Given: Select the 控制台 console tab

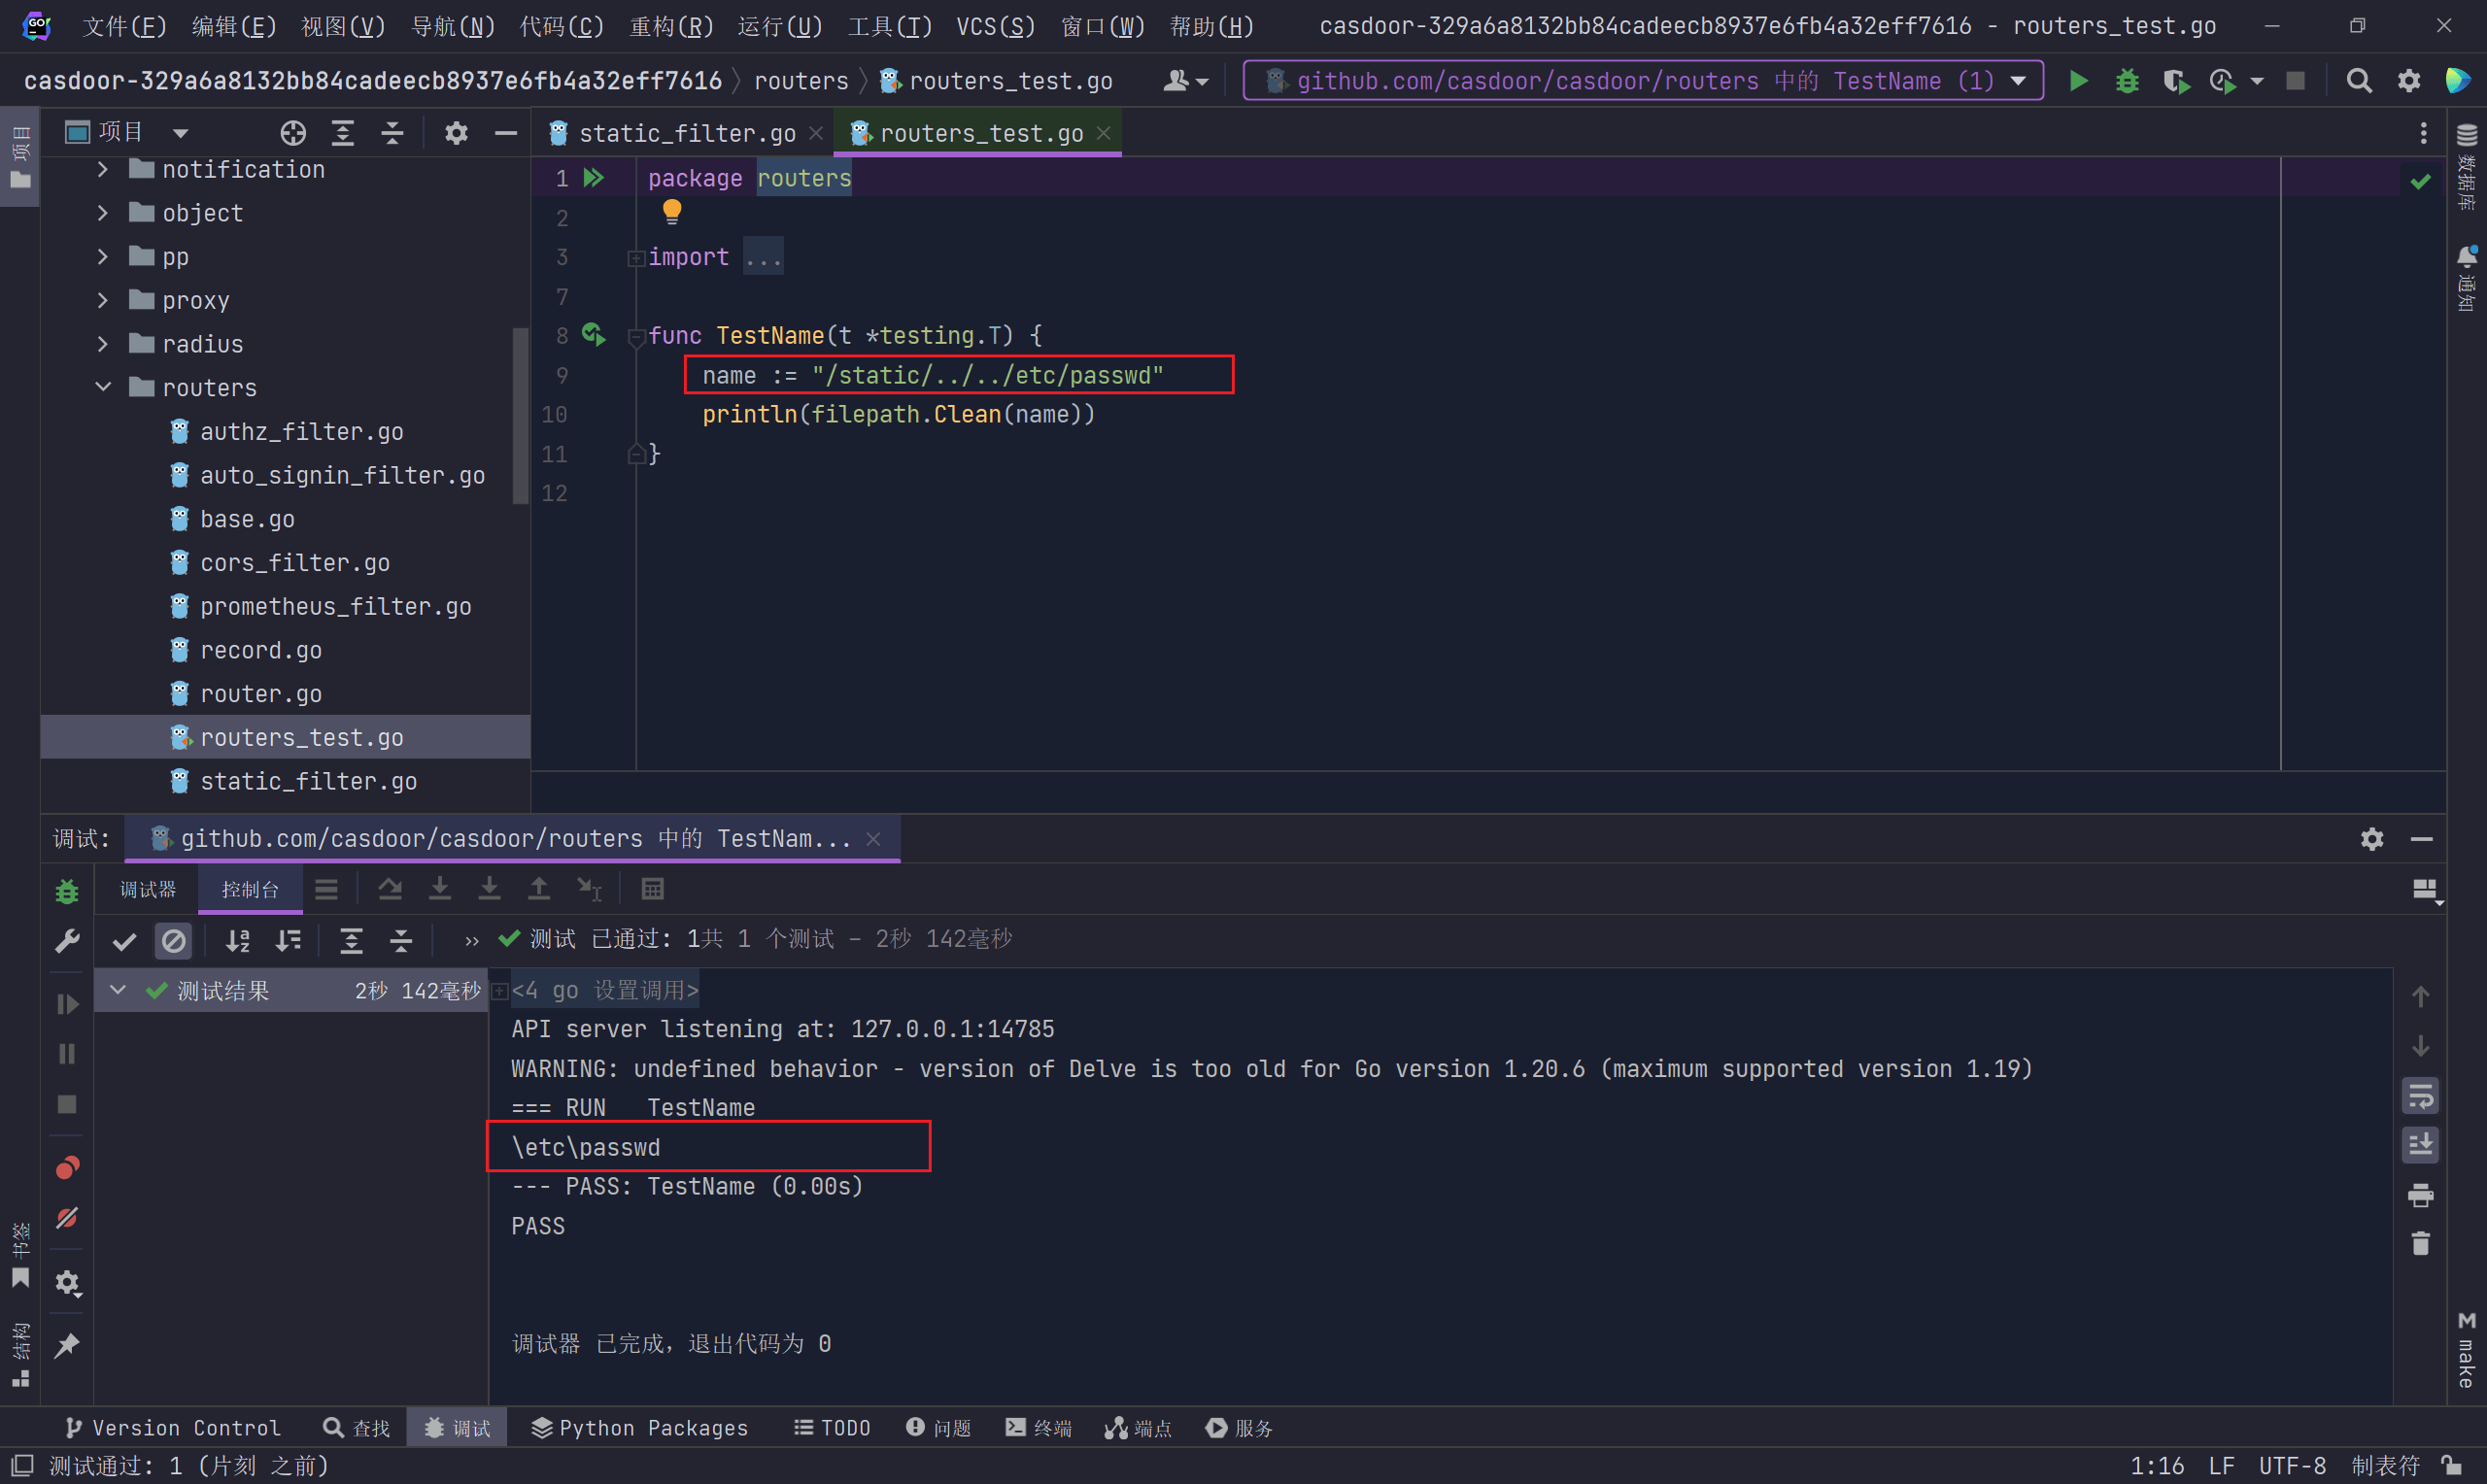Looking at the screenshot, I should tap(250, 889).
